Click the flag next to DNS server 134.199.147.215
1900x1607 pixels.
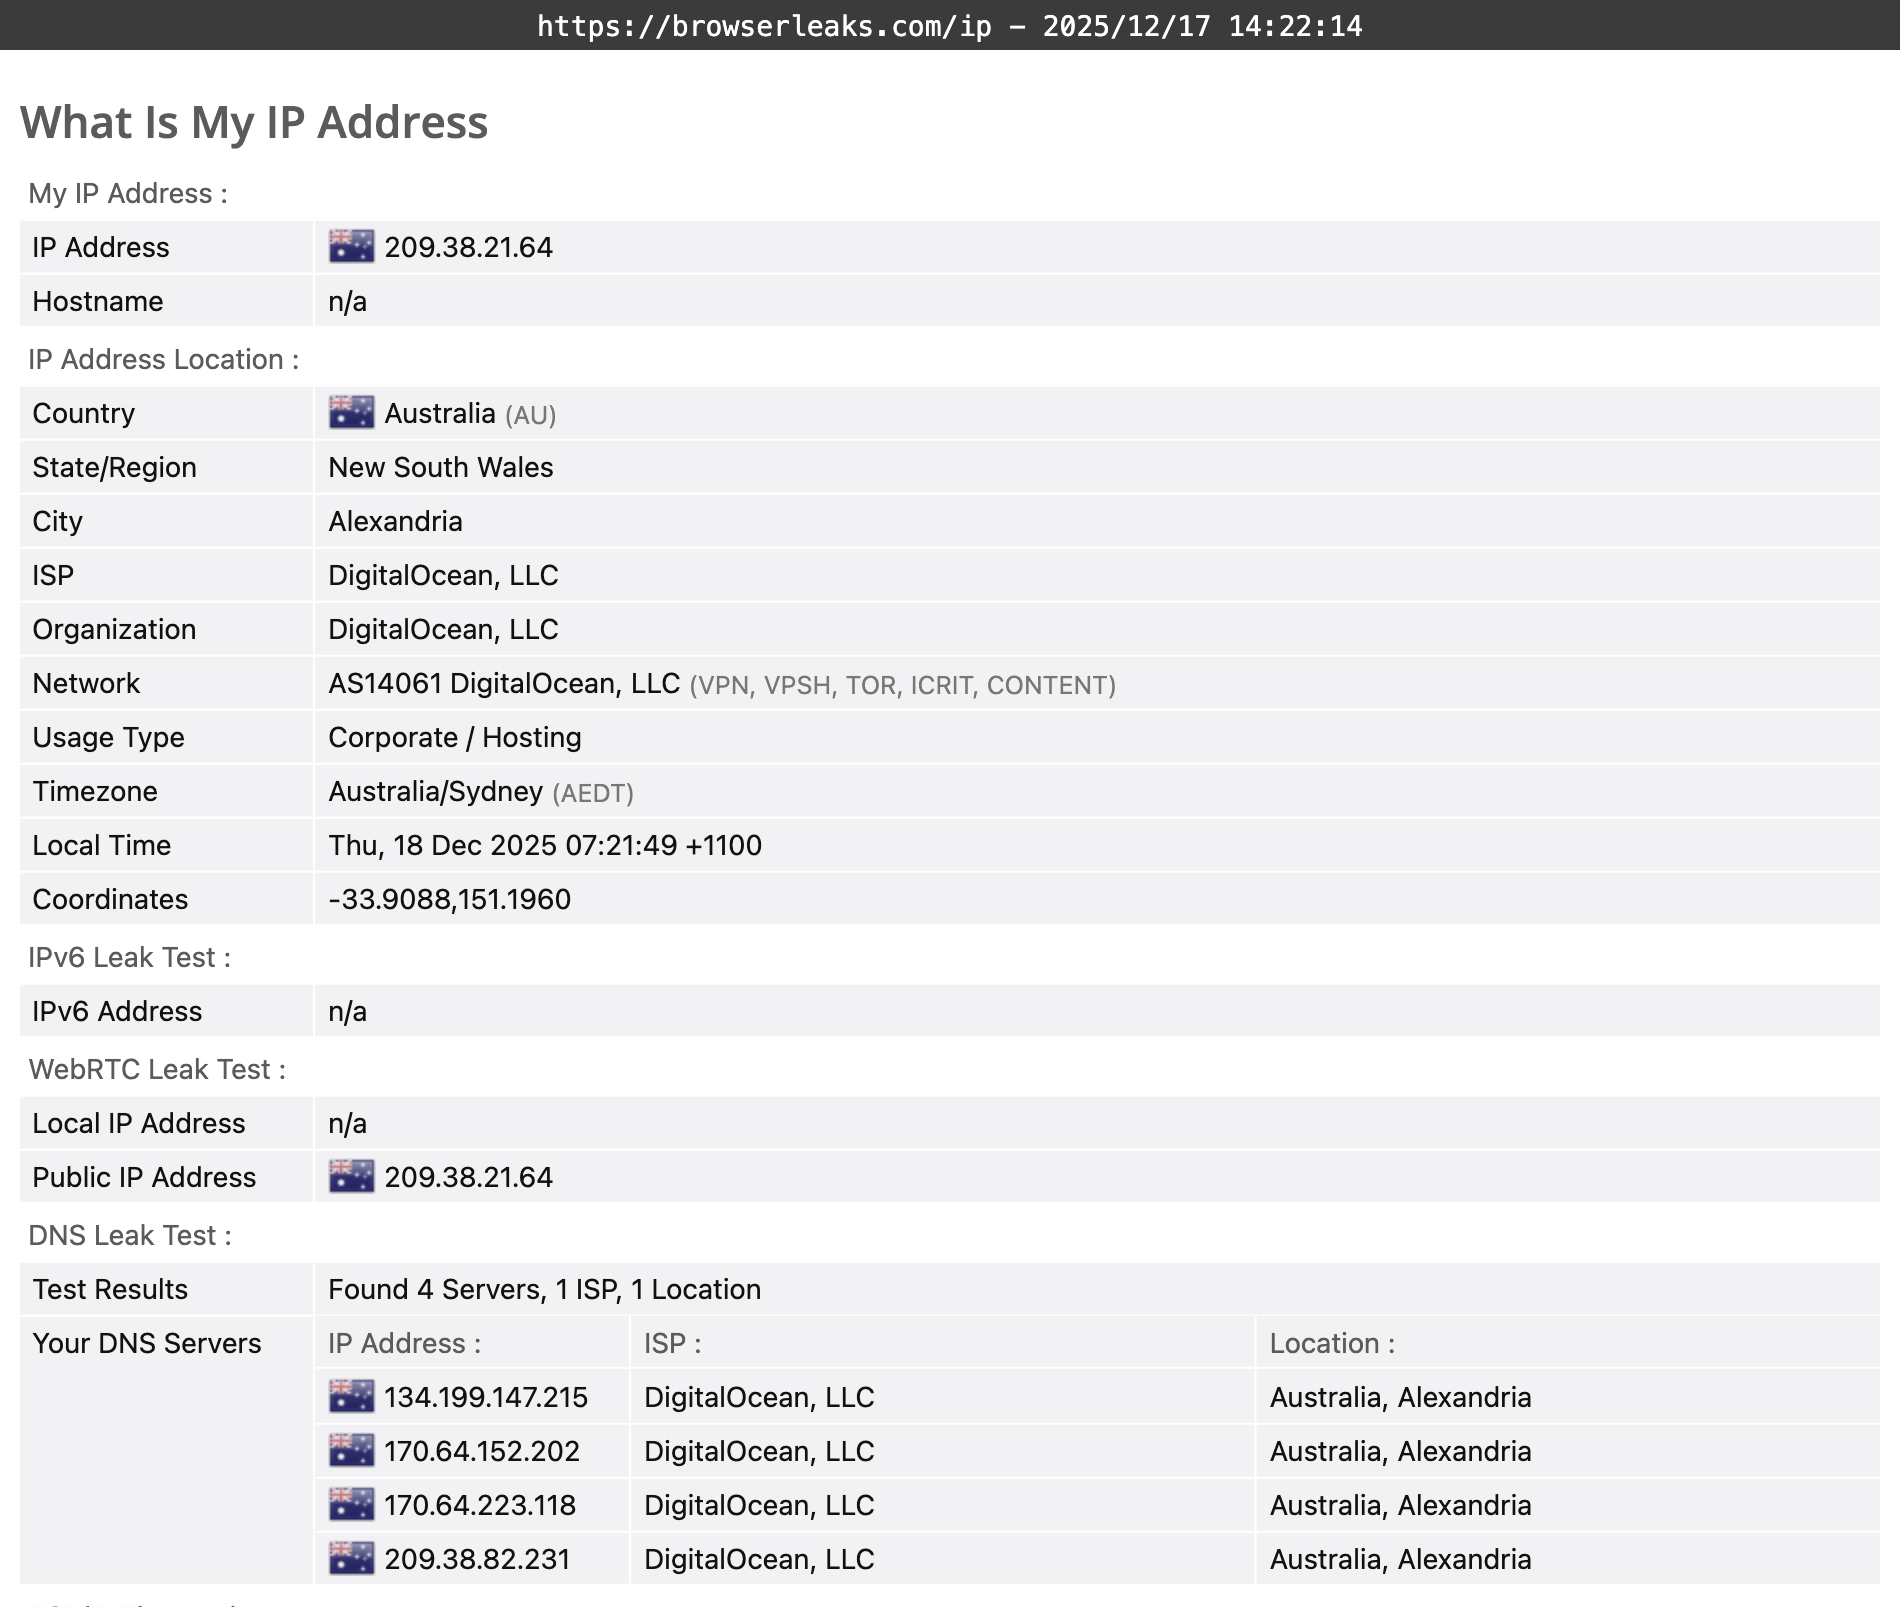tap(352, 1397)
